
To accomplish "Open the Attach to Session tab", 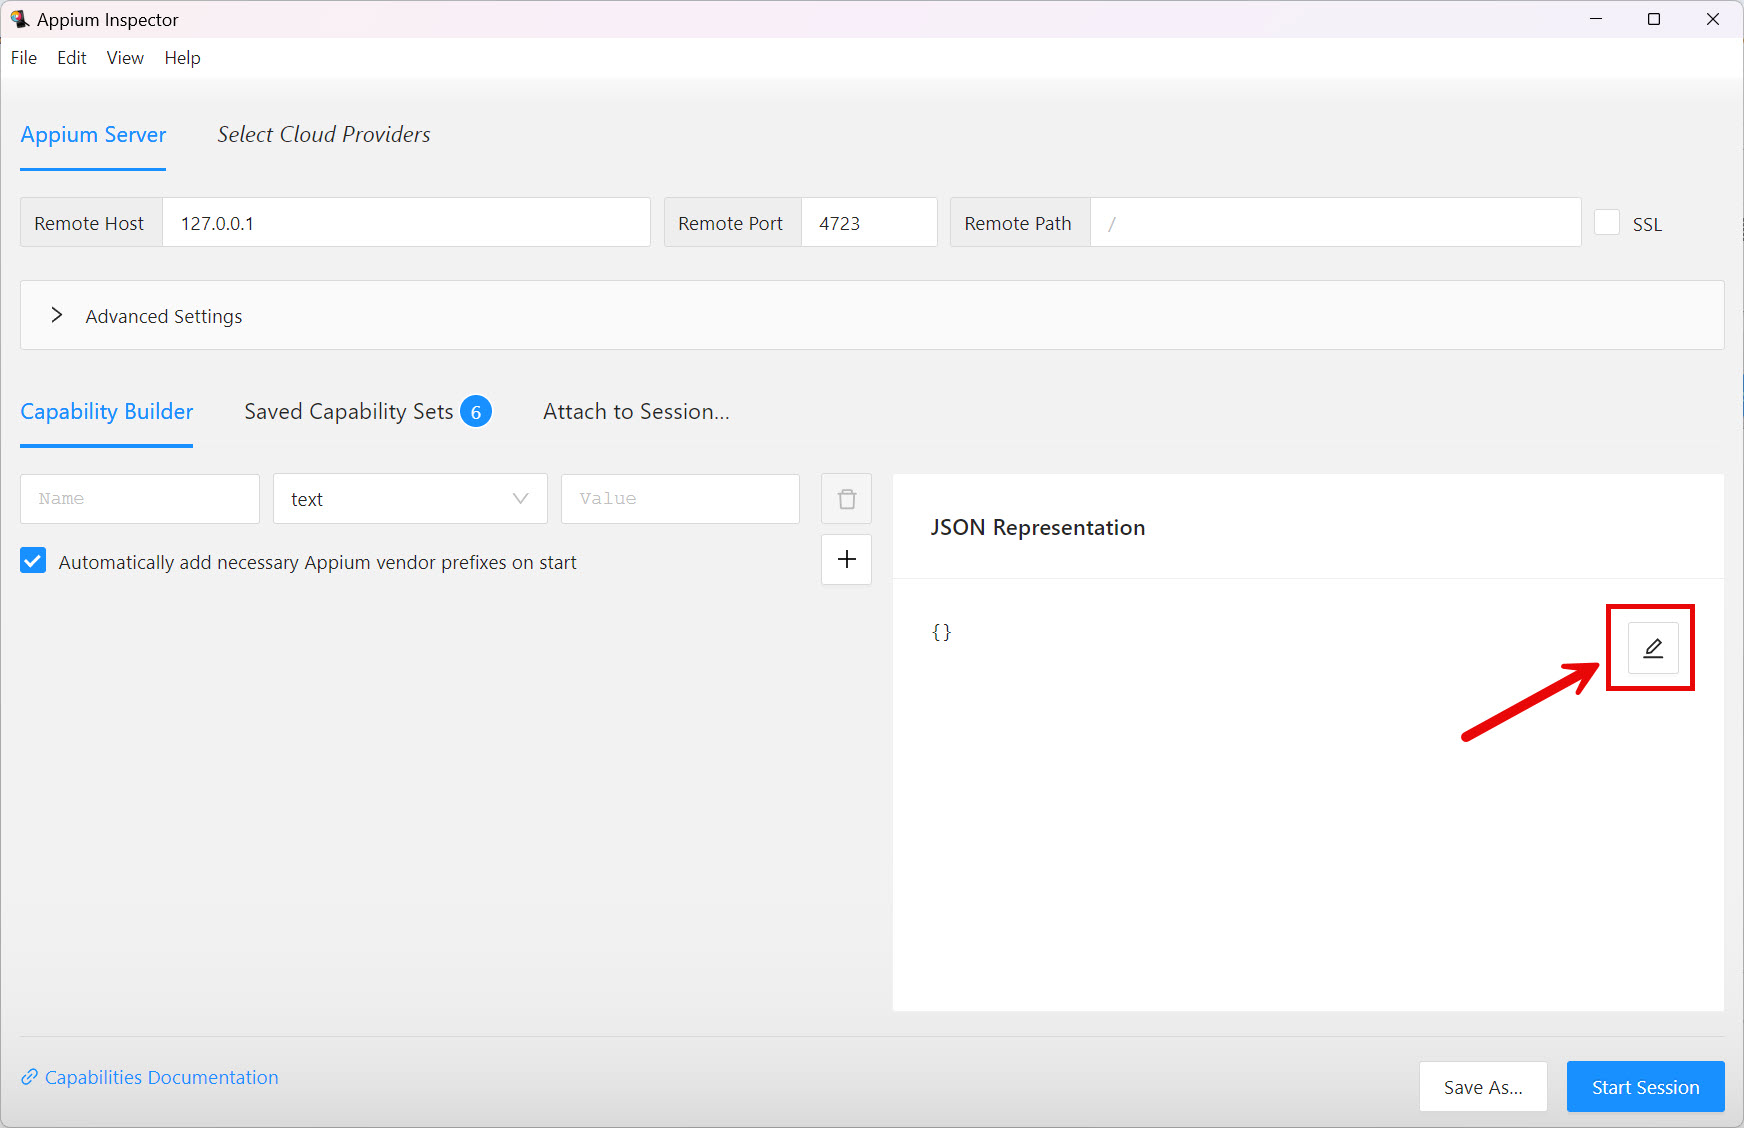I will 636,412.
